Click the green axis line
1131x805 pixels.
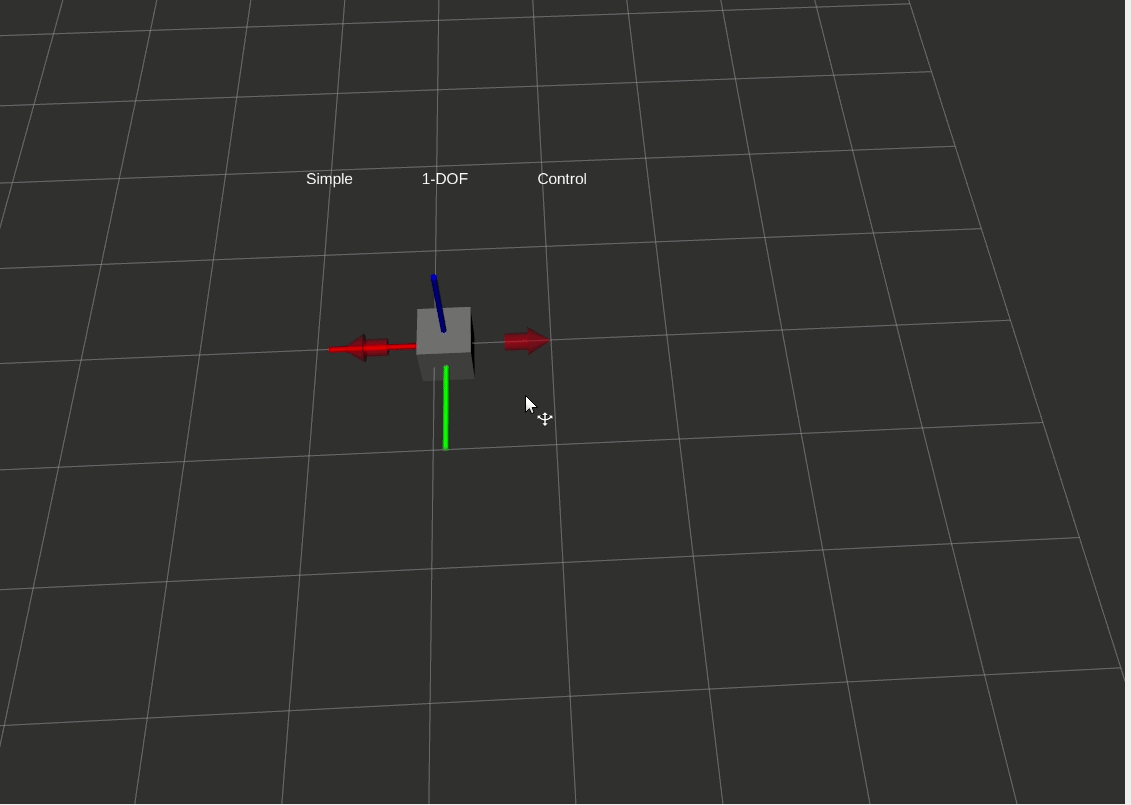446,408
